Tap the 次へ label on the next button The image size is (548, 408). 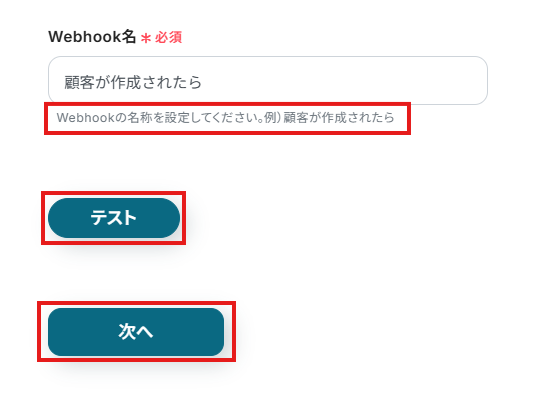coord(136,331)
